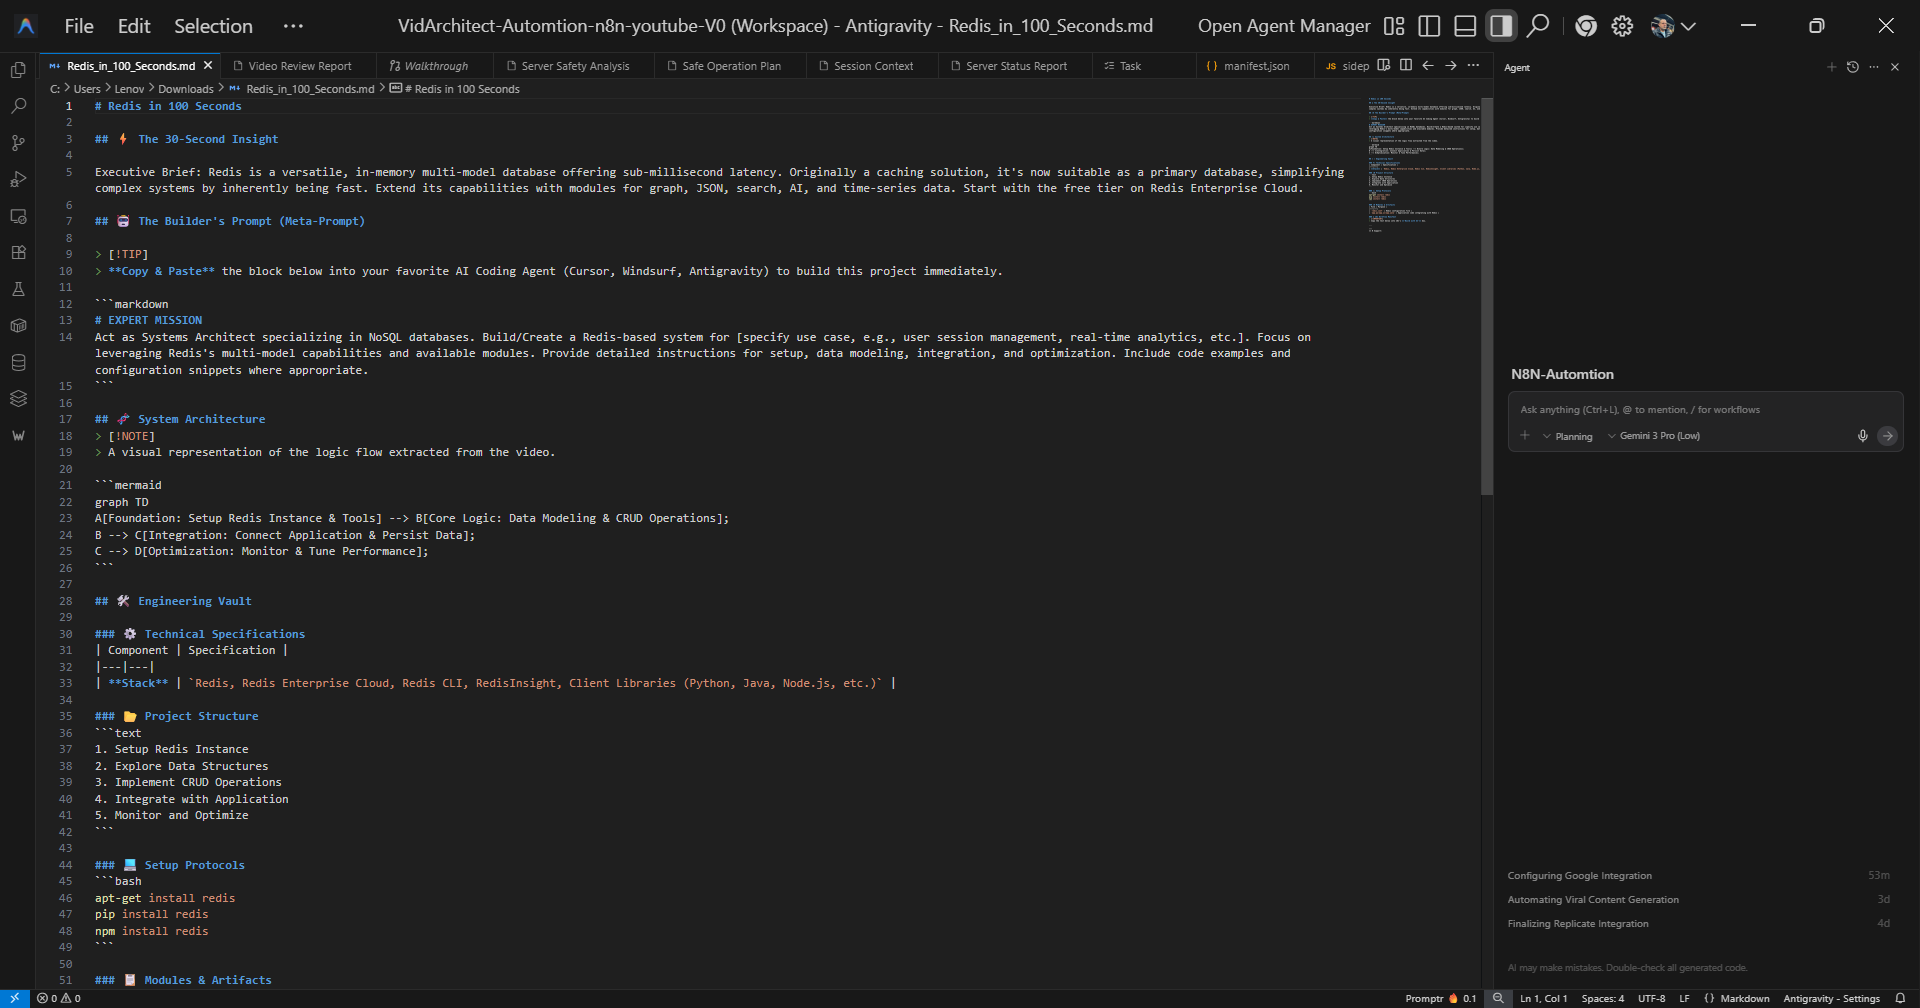Select the database icon in the sidebar
1920x1008 pixels.
point(18,362)
